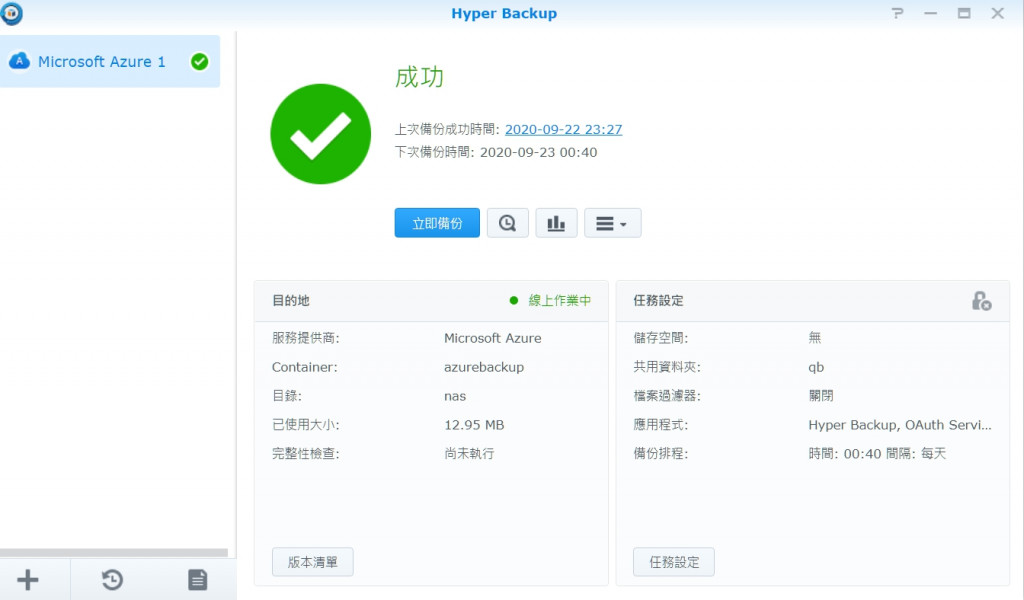The width and height of the screenshot is (1024, 600).
Task: Maximize the Hyper Backup window
Action: [x=964, y=13]
